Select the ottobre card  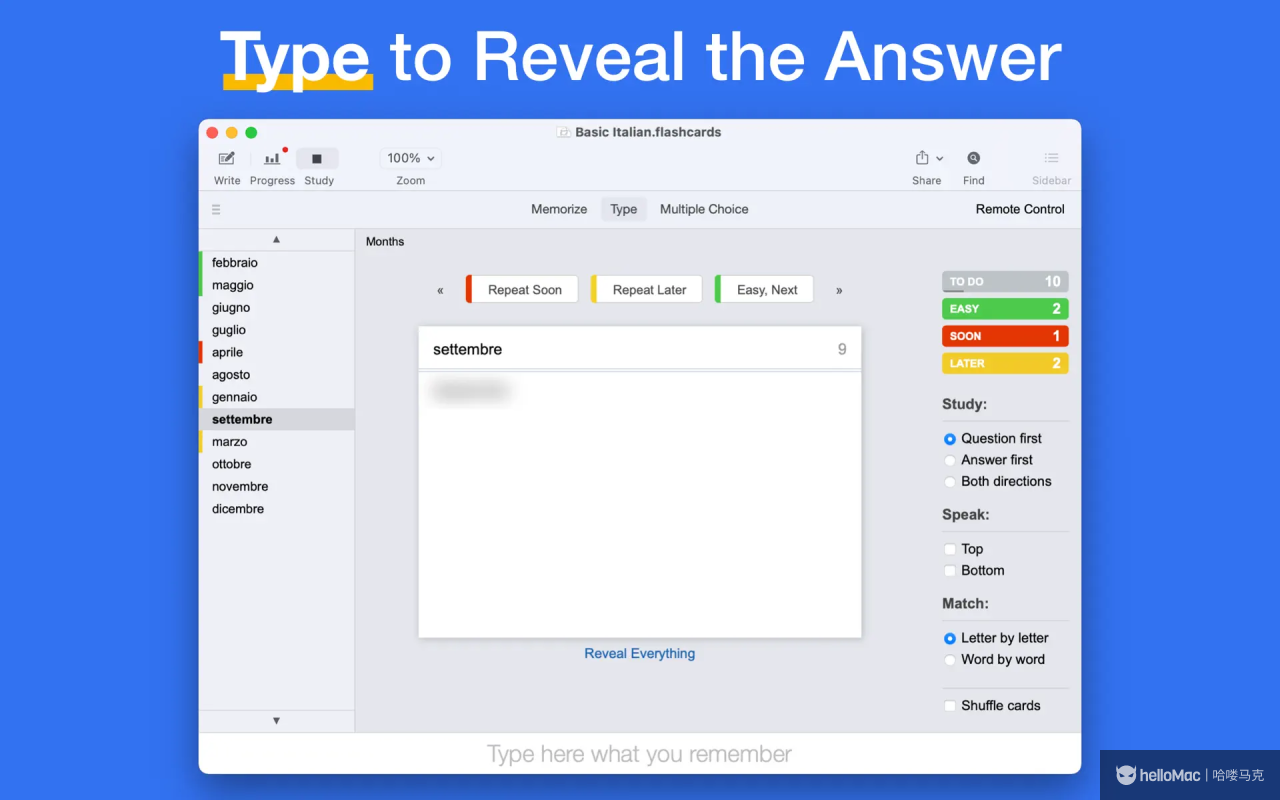click(277, 464)
